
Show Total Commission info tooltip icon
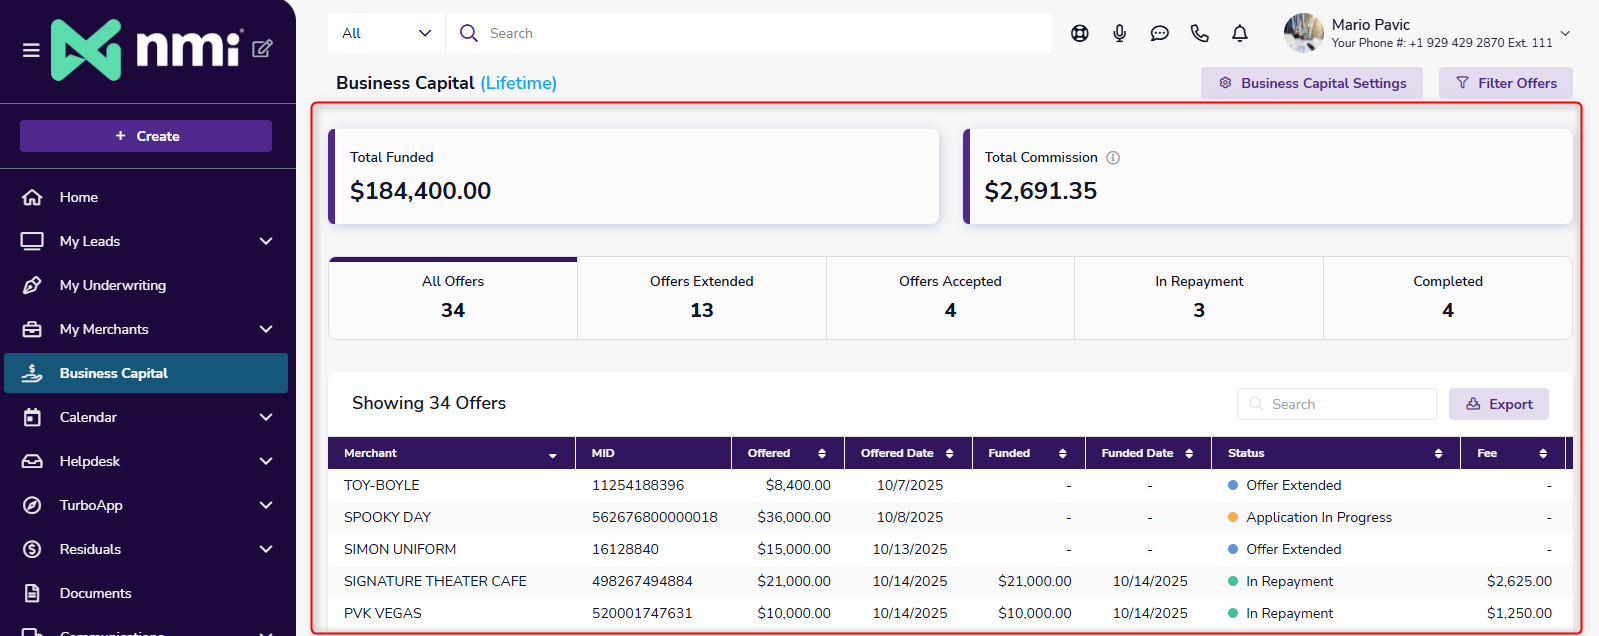(1113, 158)
